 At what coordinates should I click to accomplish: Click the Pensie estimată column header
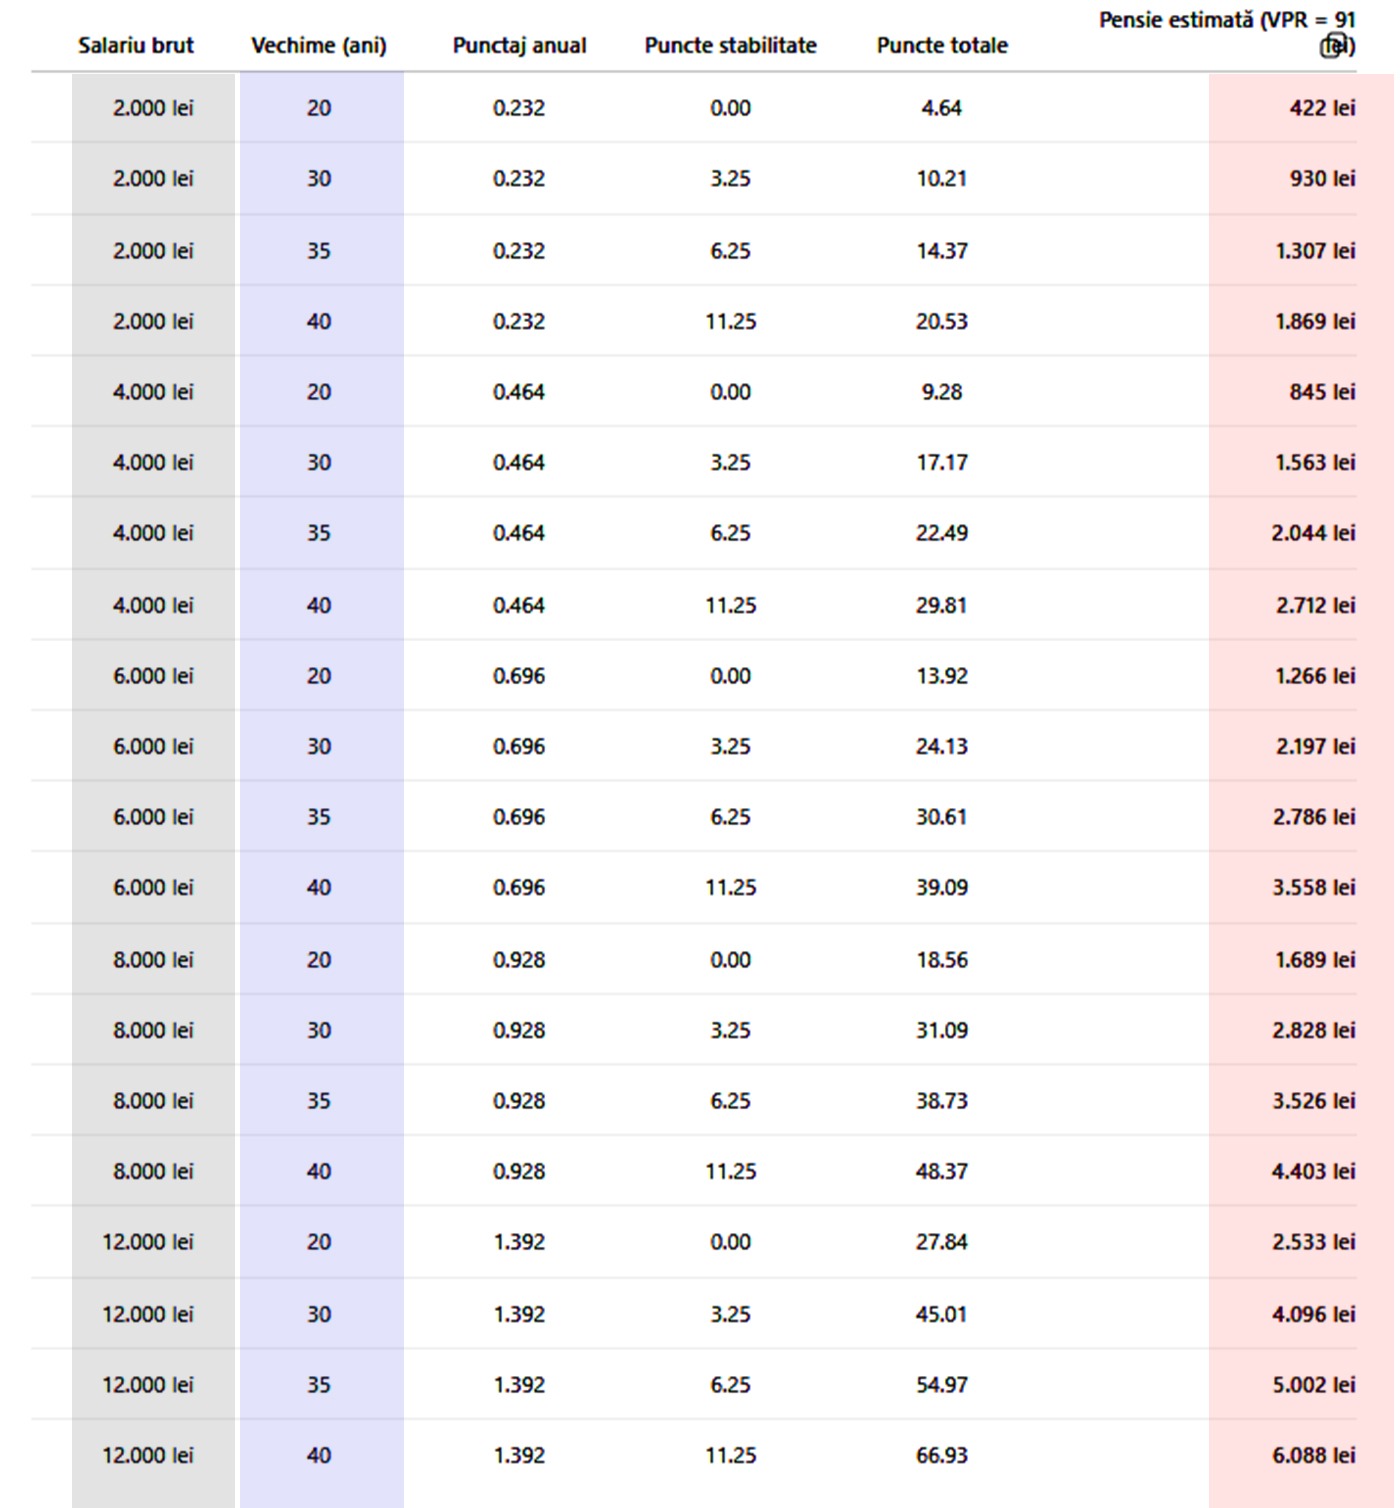1226,20
